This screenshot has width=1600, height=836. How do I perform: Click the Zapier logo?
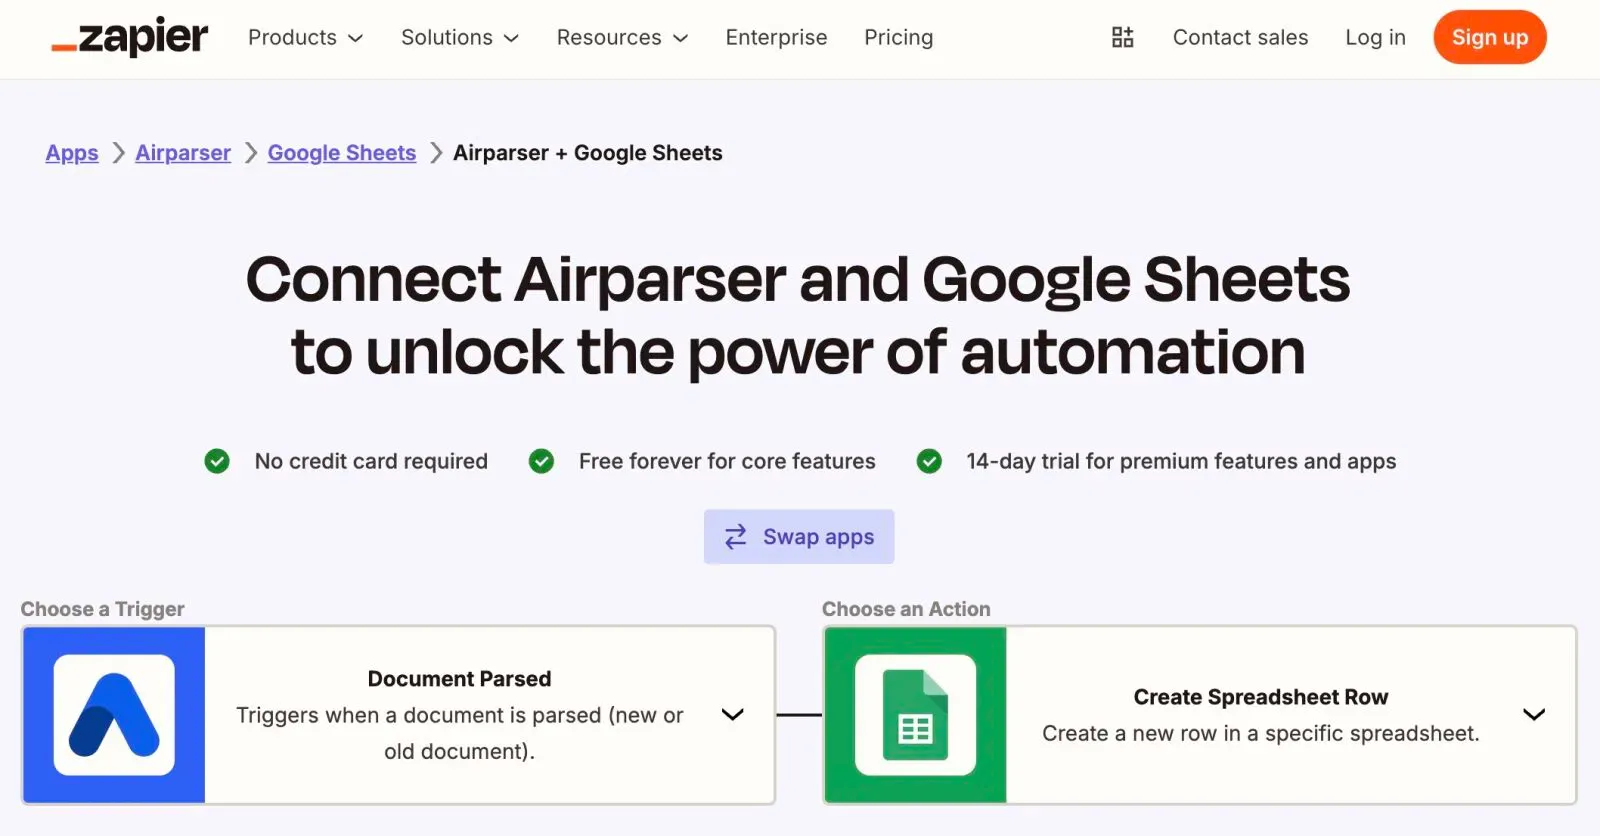point(130,38)
